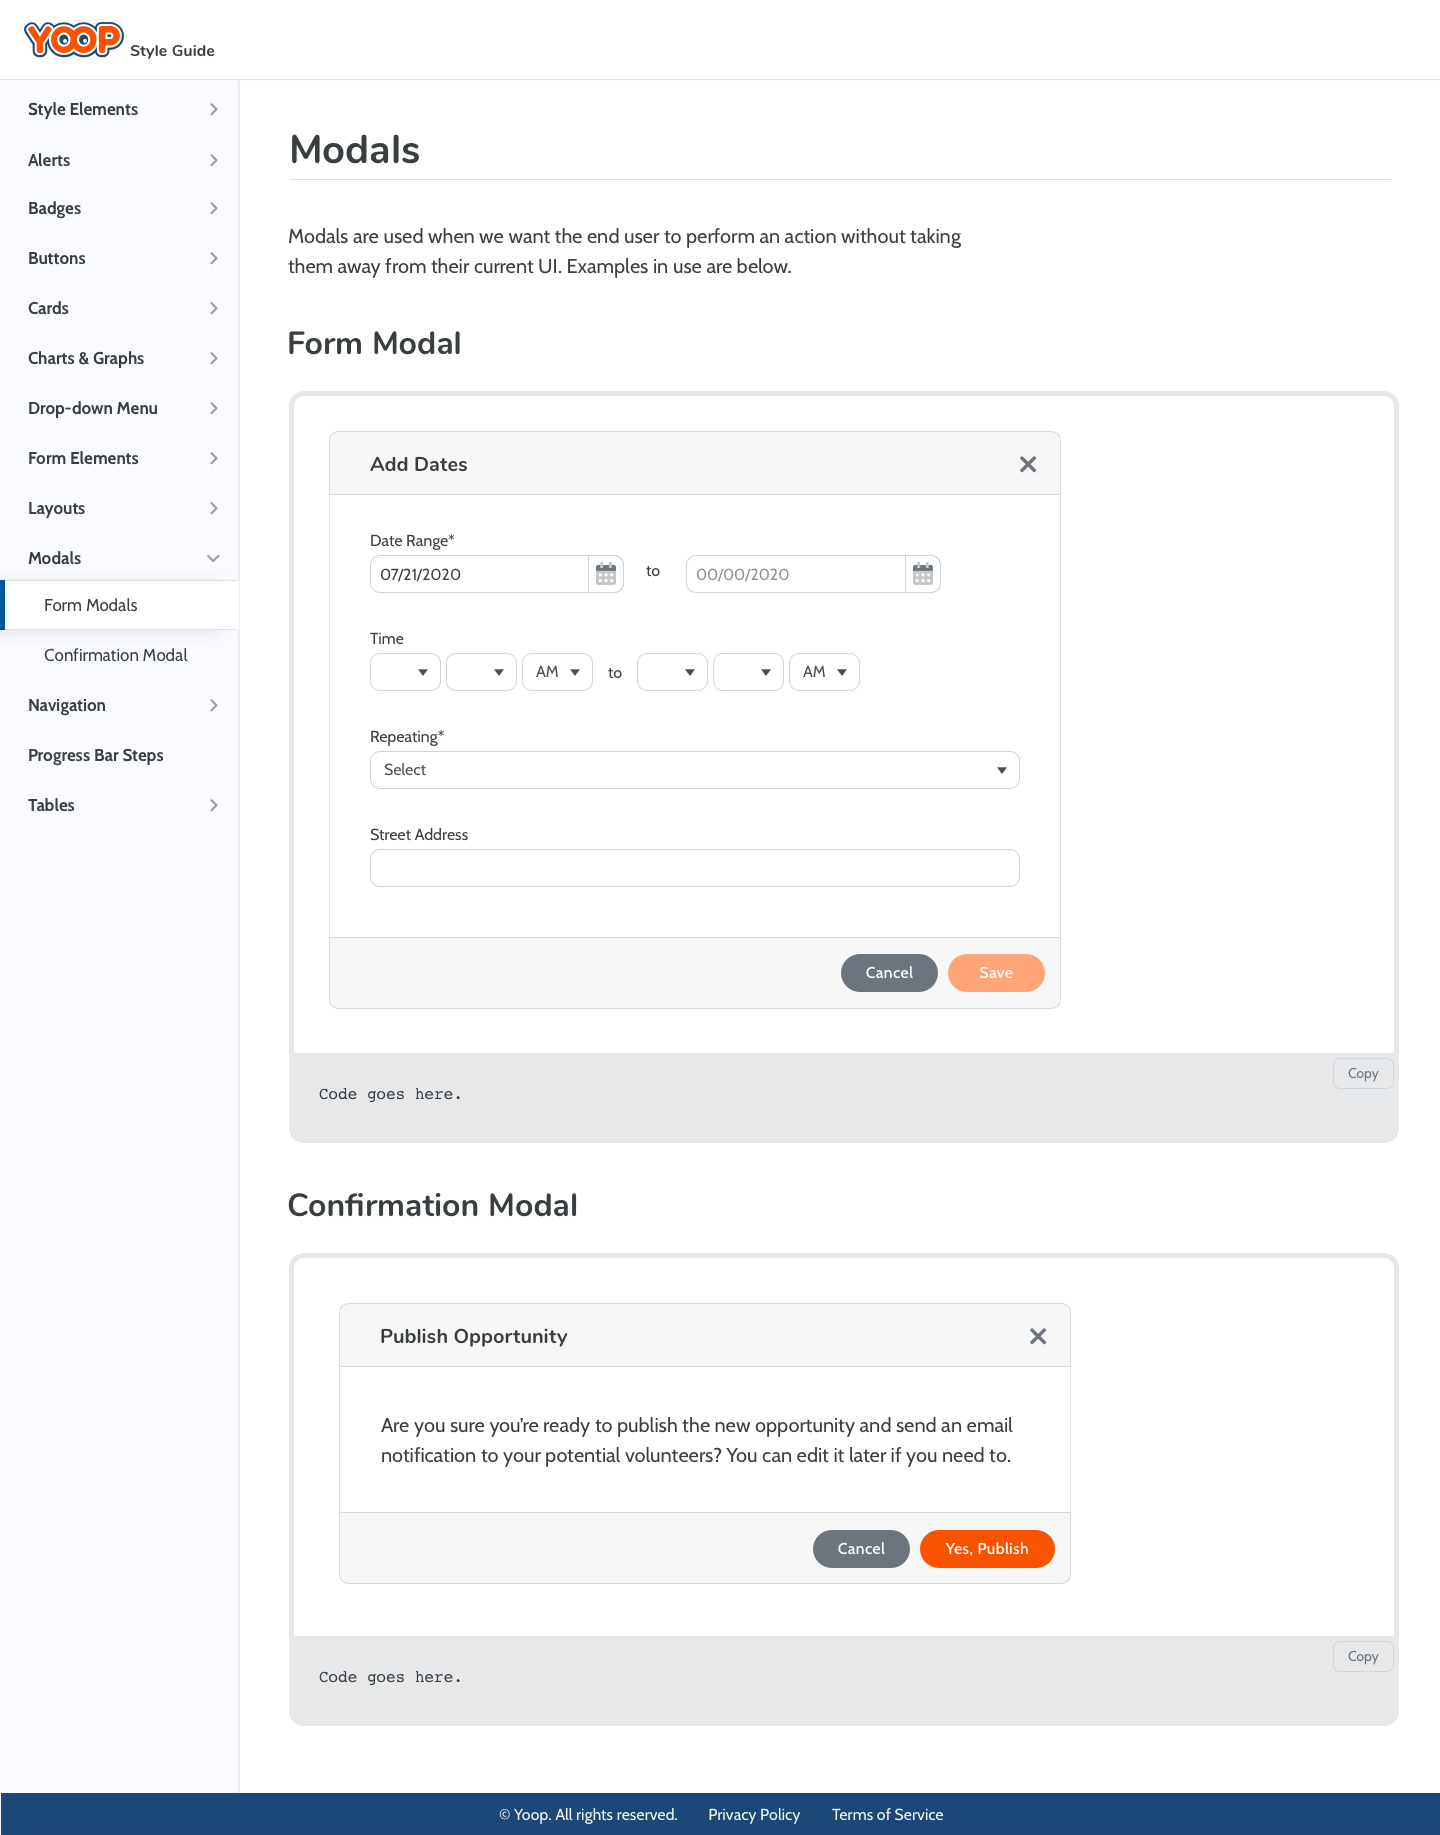1440x1835 pixels.
Task: Click the Form Modal section heading
Action: 375,343
